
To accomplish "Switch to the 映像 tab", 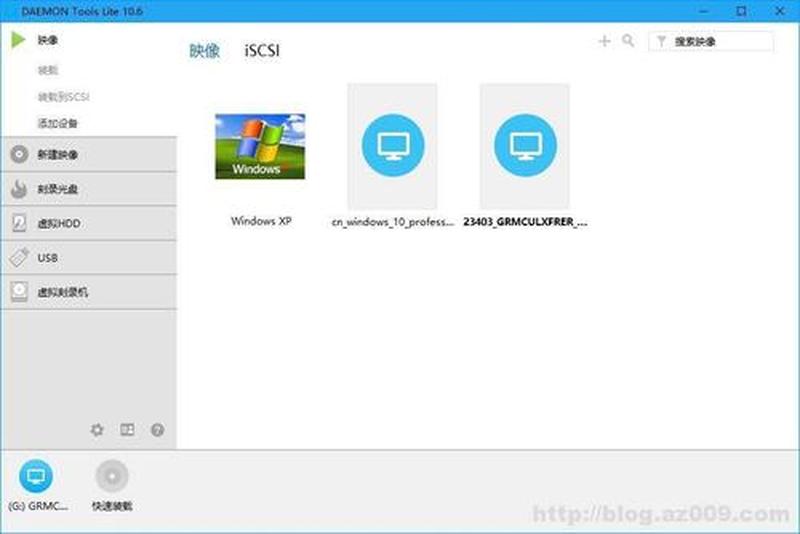I will [204, 50].
